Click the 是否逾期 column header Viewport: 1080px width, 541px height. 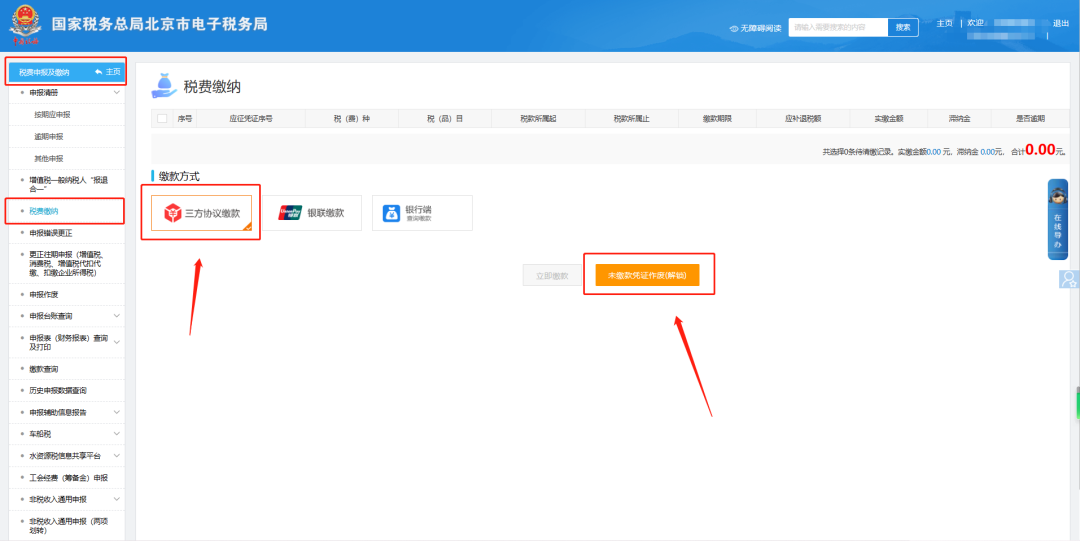click(1030, 119)
